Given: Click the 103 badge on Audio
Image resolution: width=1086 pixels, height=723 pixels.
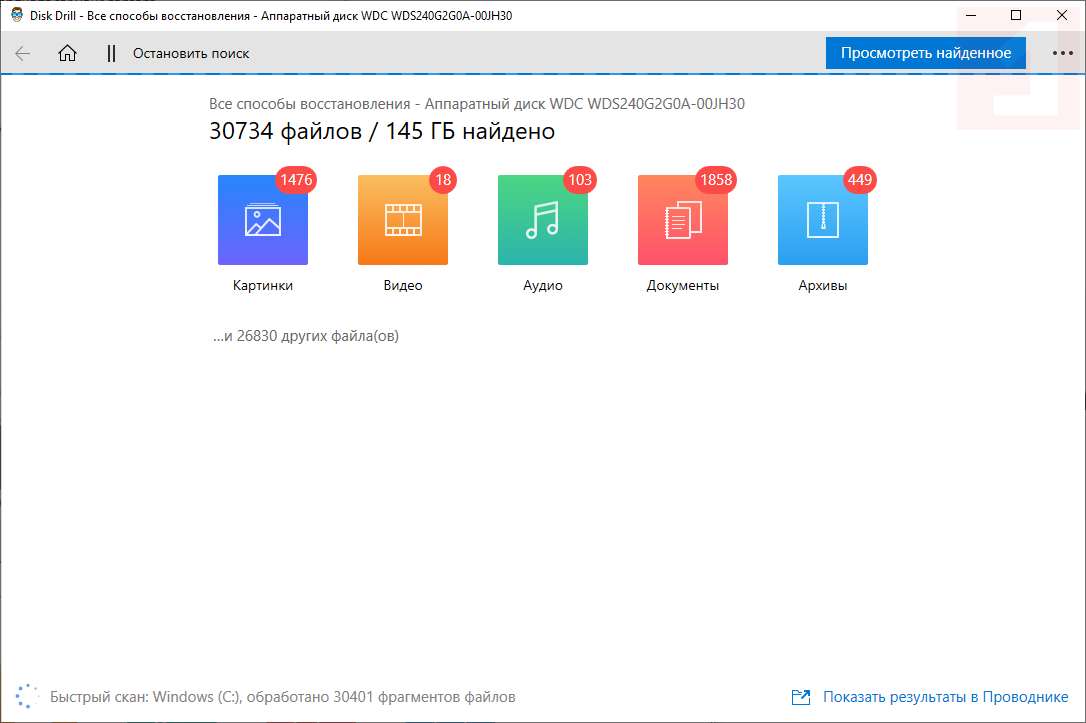Looking at the screenshot, I should (x=580, y=180).
